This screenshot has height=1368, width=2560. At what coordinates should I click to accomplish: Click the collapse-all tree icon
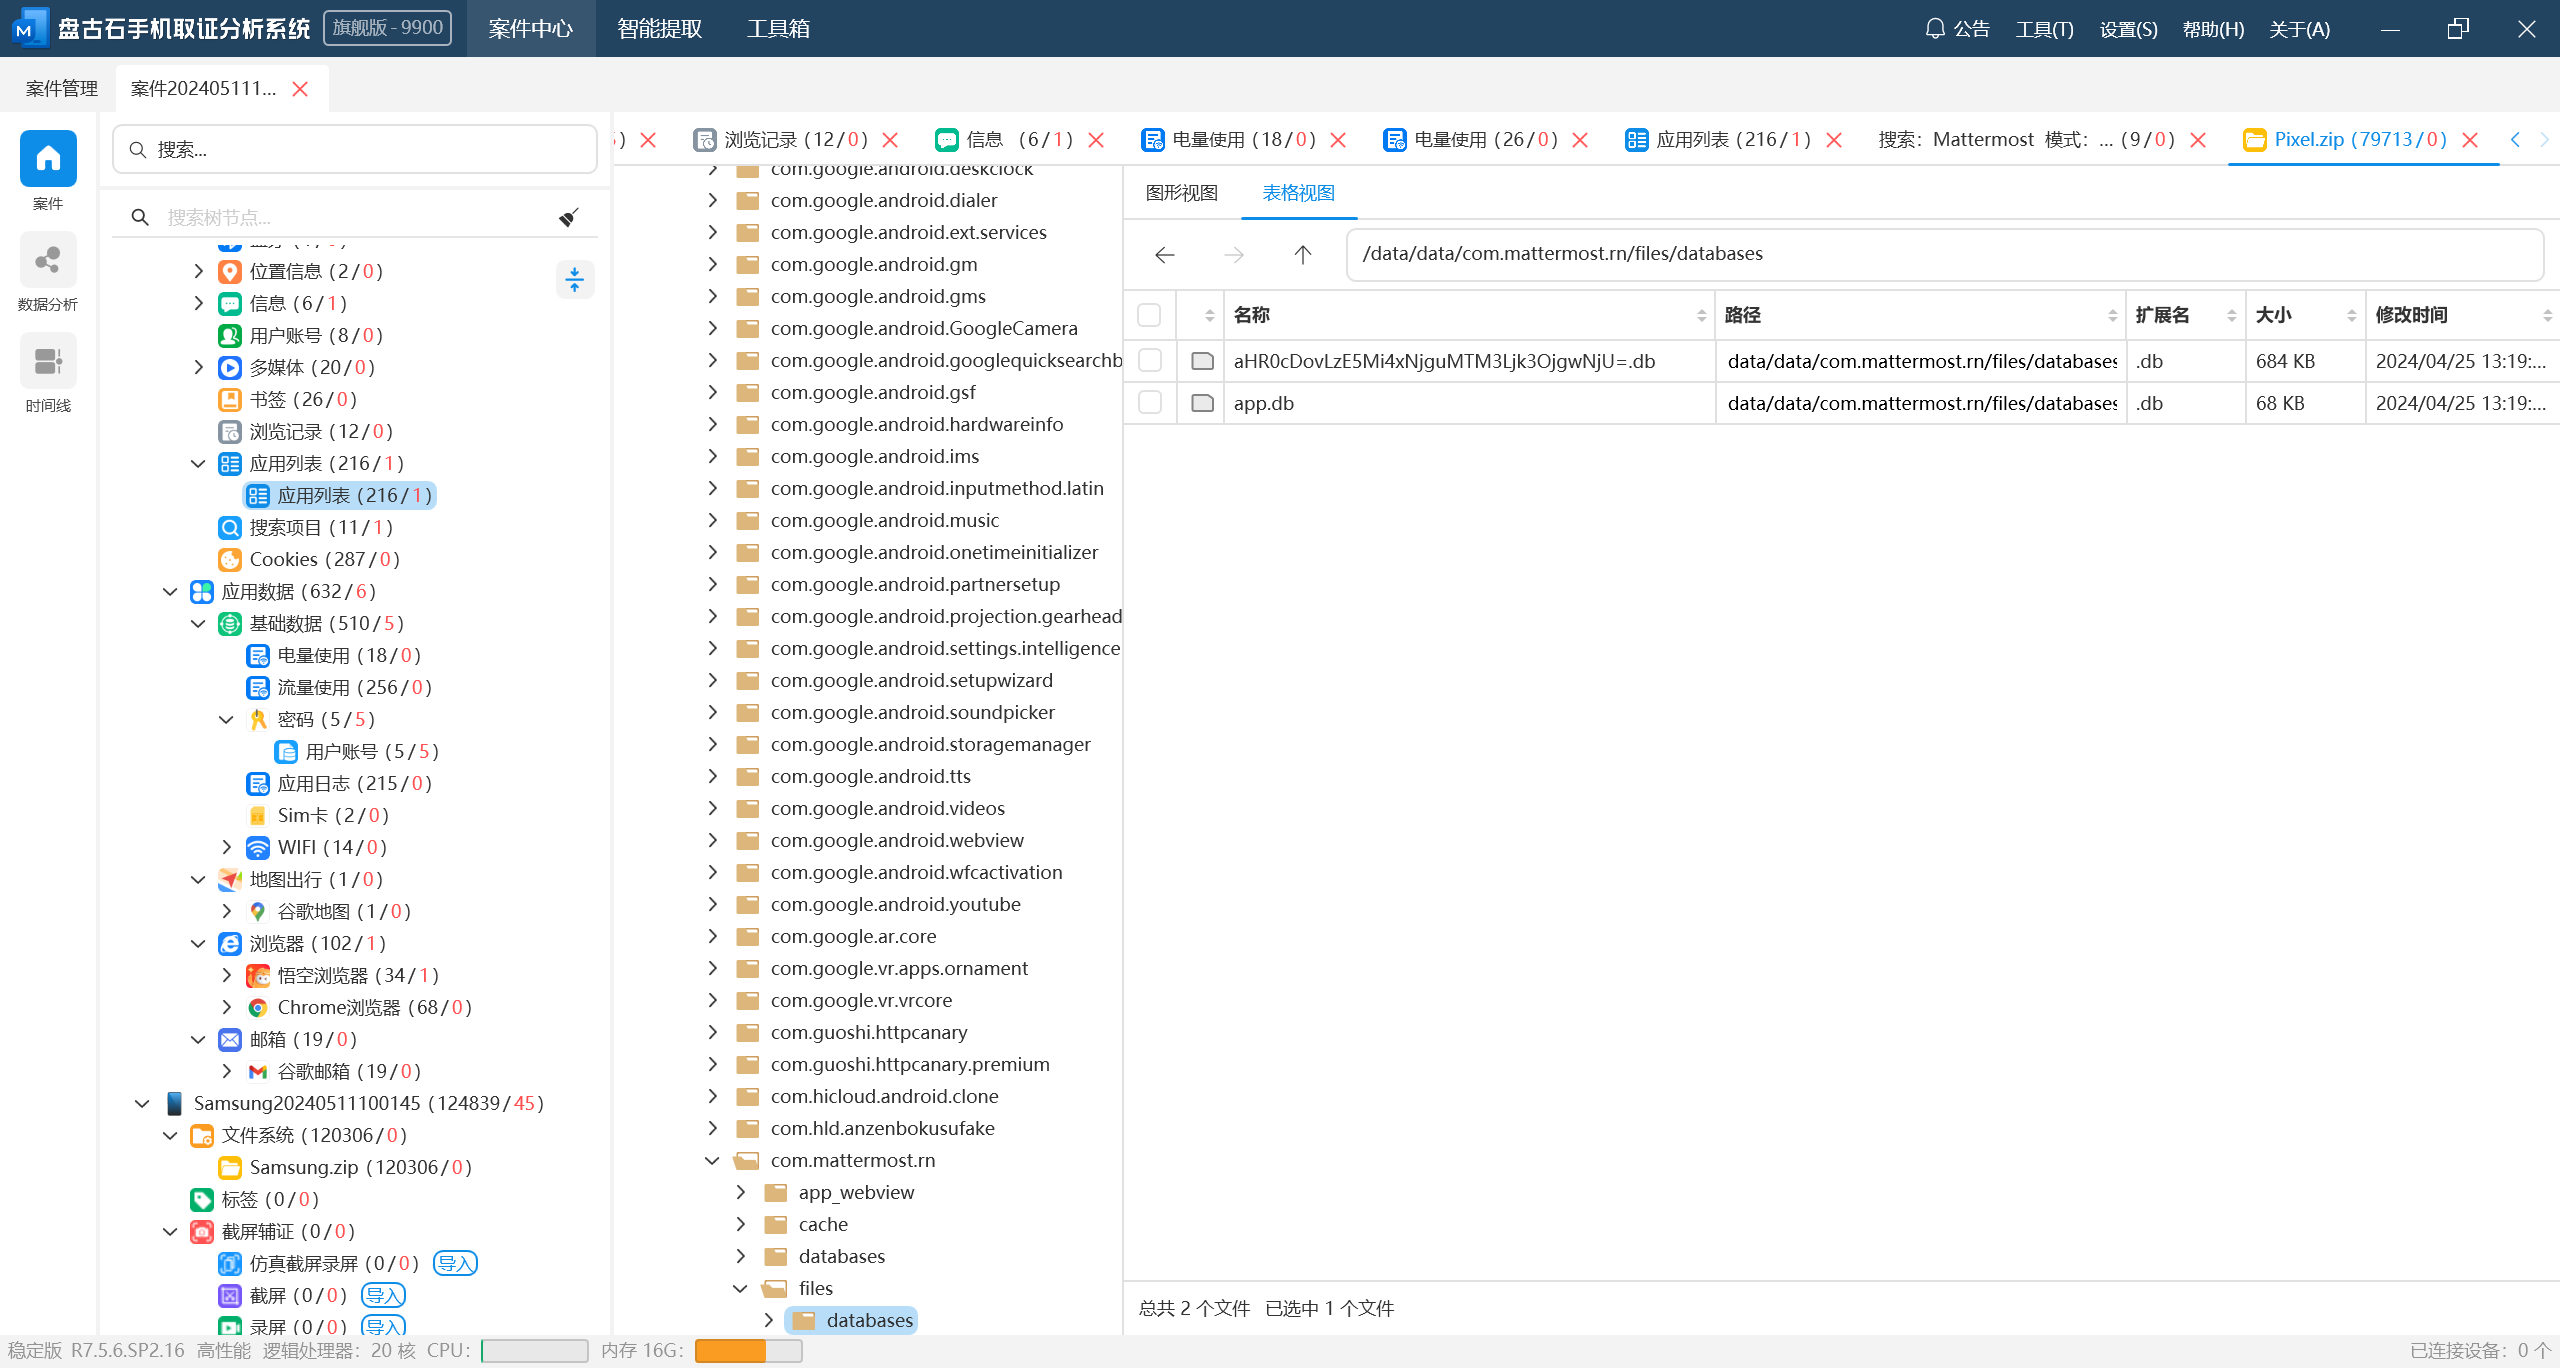pos(574,279)
